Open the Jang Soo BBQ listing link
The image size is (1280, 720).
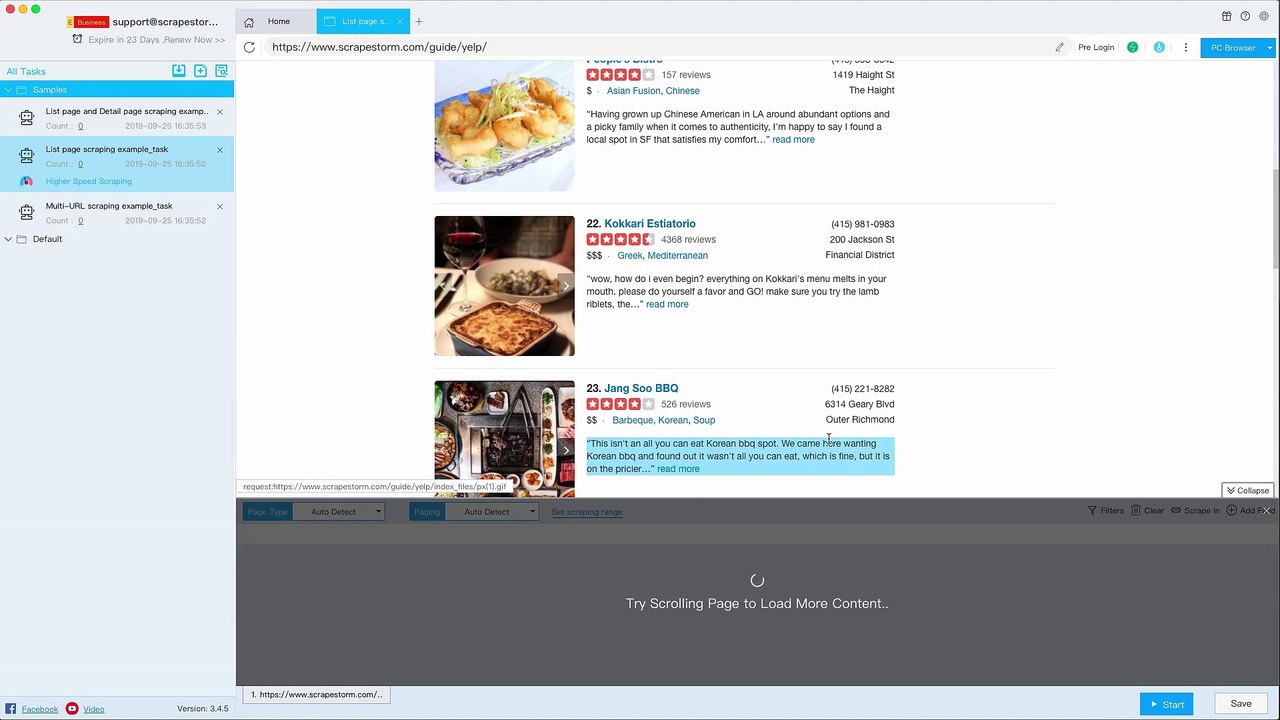(x=641, y=389)
